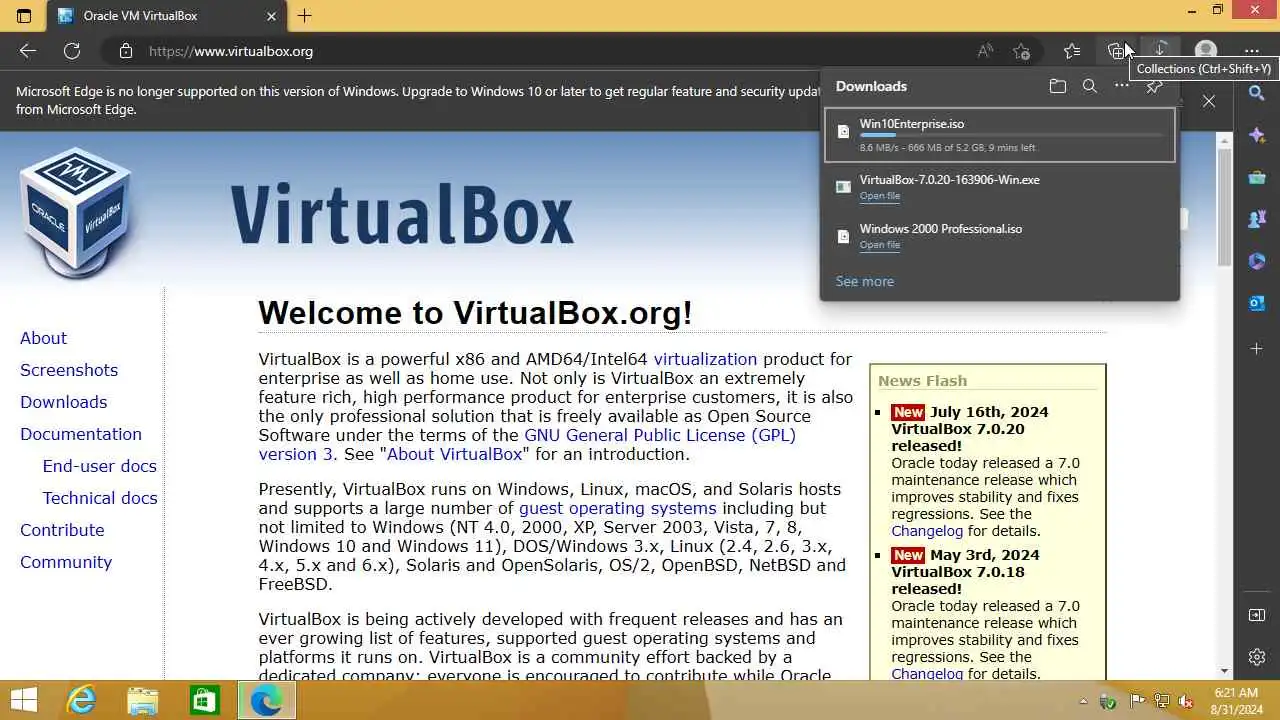Viewport: 1280px width, 720px height.
Task: Select Win10Enterprise.iso download entry
Action: (1000, 134)
